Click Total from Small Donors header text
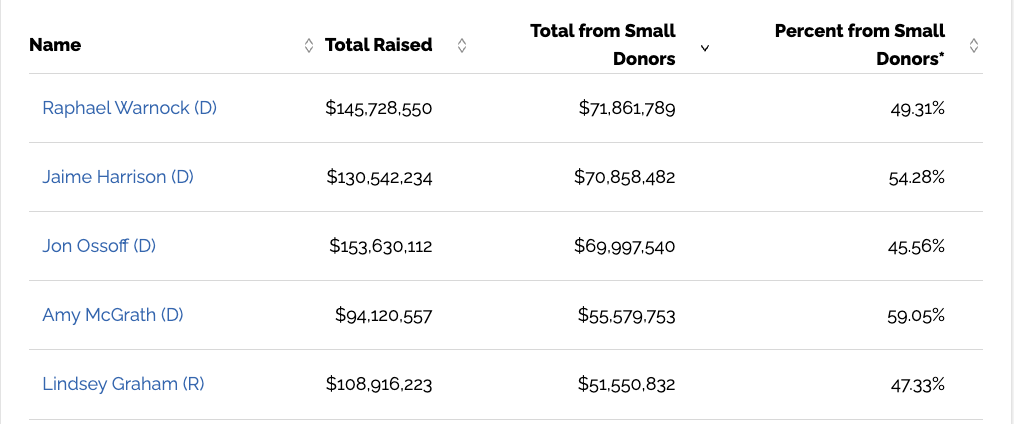1014x424 pixels. coord(603,45)
